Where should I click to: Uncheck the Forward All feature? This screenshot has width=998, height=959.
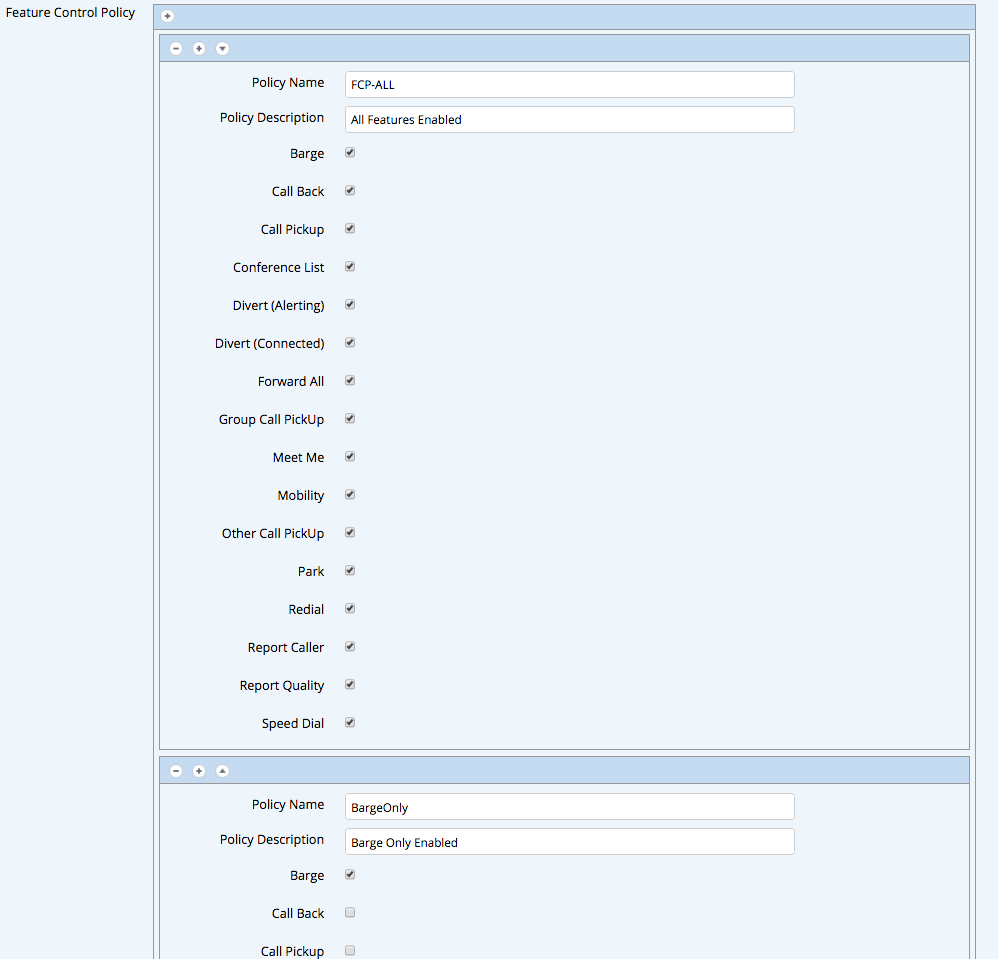[x=350, y=381]
